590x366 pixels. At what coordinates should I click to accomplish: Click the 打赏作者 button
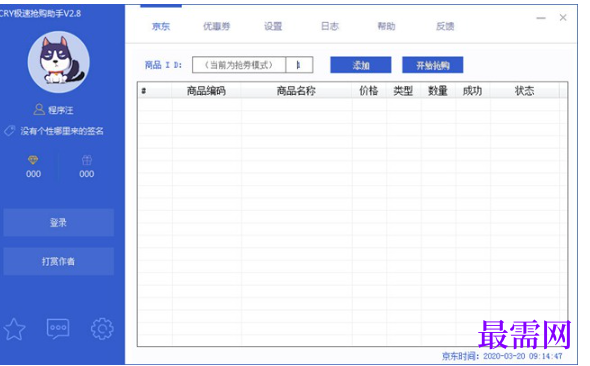pos(58,261)
